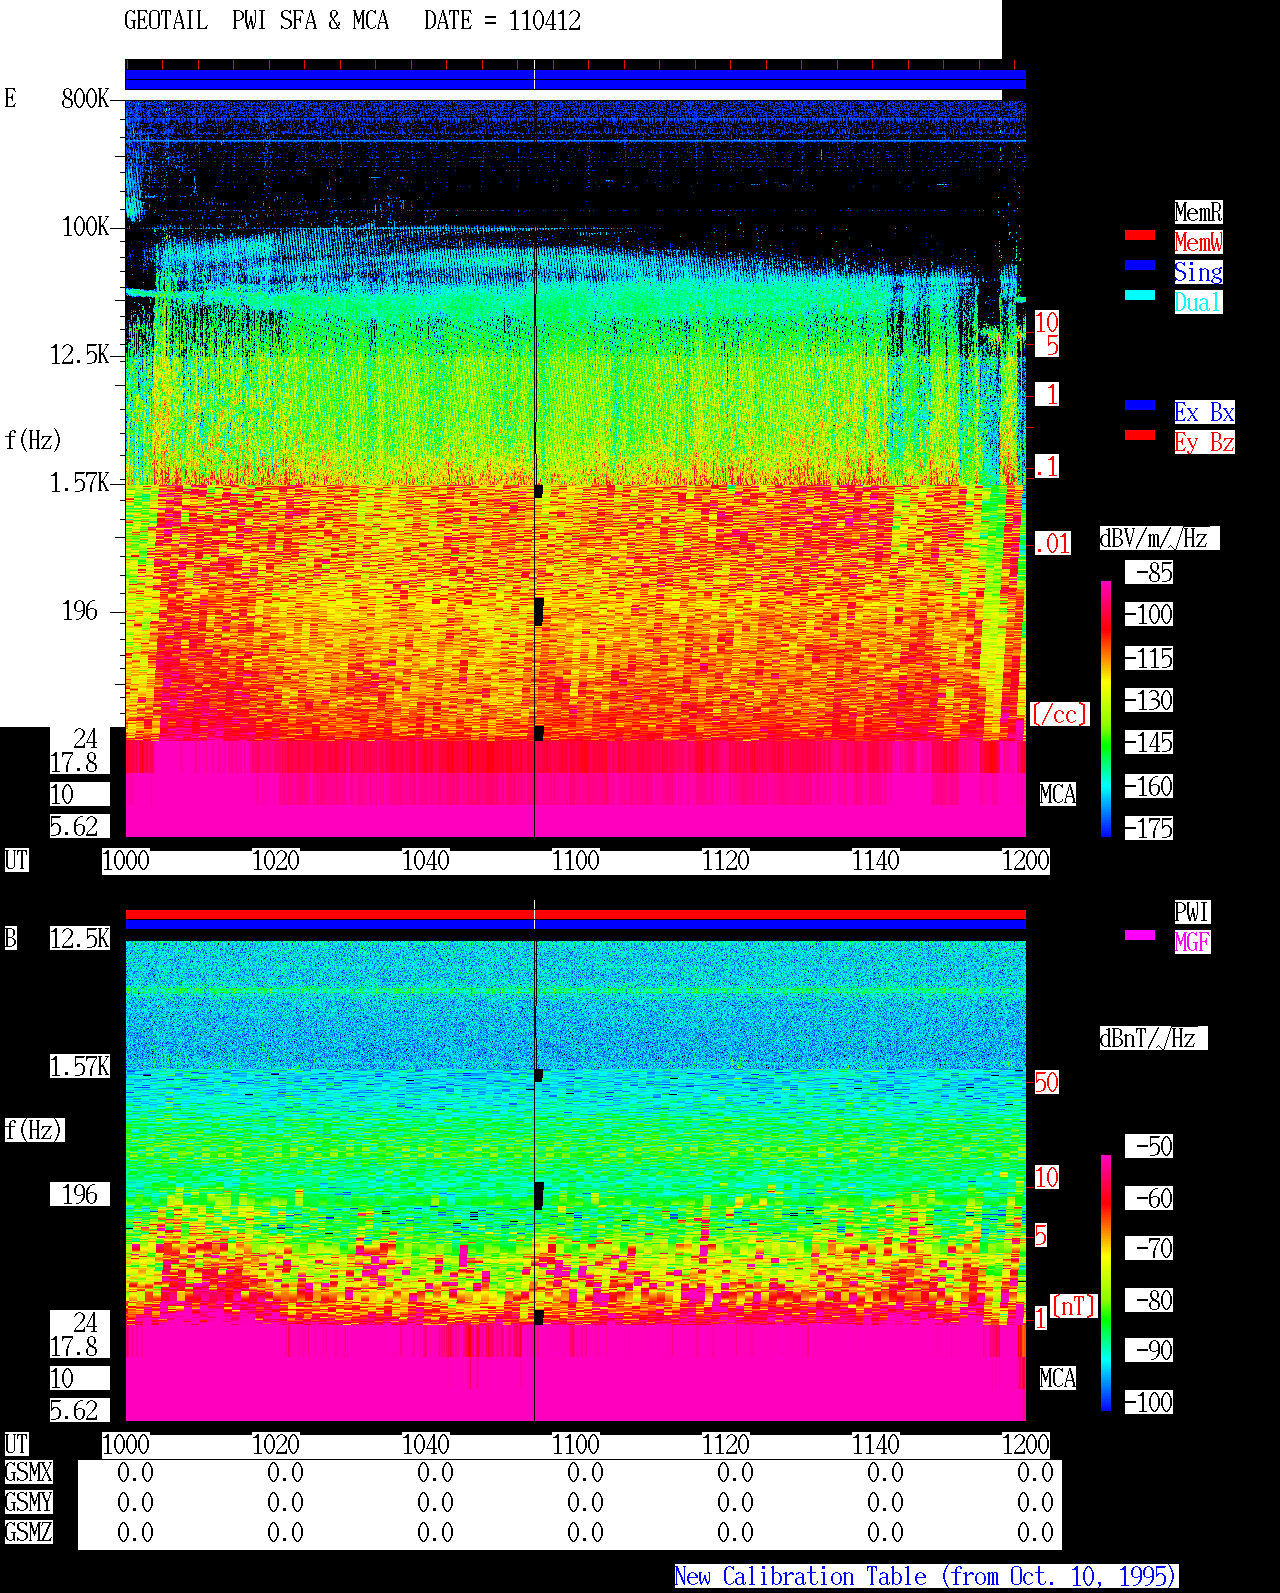Click the -130 color scale value
Screen dimensions: 1280x1593
pyautogui.click(x=1149, y=700)
